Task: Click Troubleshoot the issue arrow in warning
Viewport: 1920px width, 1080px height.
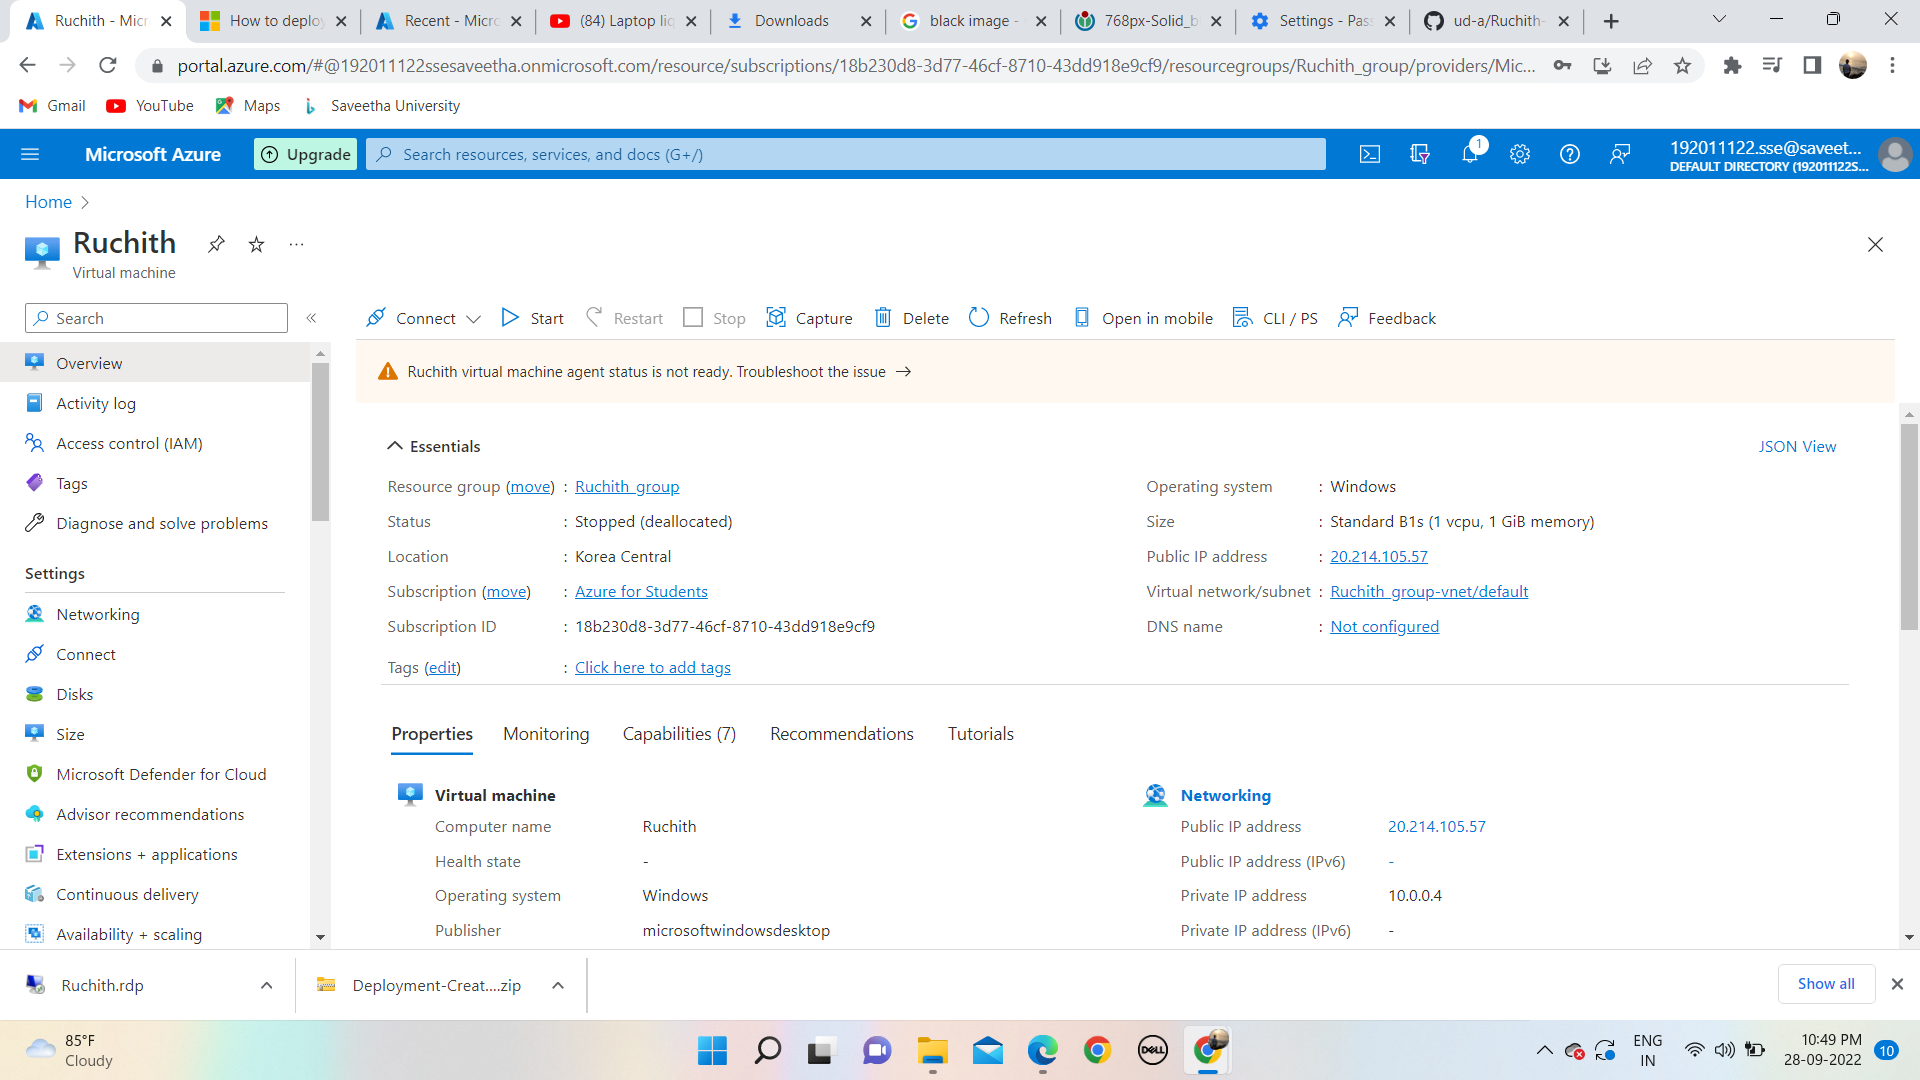Action: tap(903, 372)
